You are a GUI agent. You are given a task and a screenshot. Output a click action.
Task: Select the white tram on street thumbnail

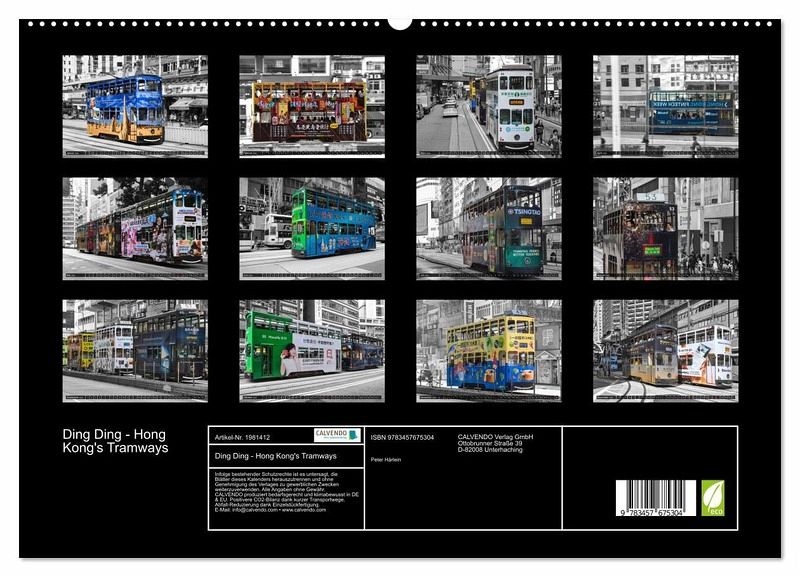(x=489, y=106)
